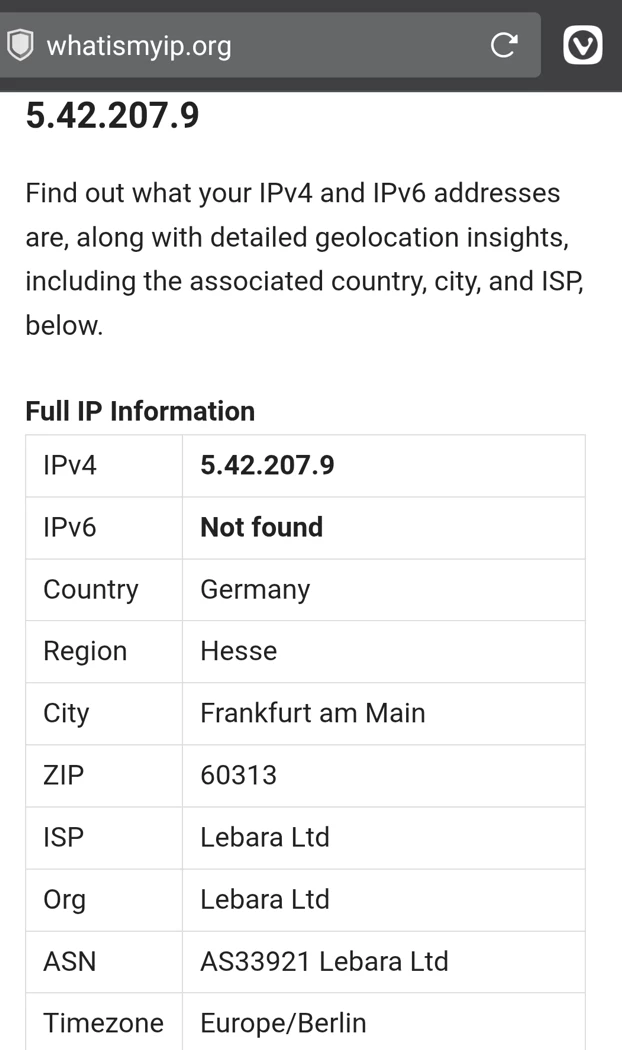Click the Hesse region value
The height and width of the screenshot is (1050, 622).
238,651
